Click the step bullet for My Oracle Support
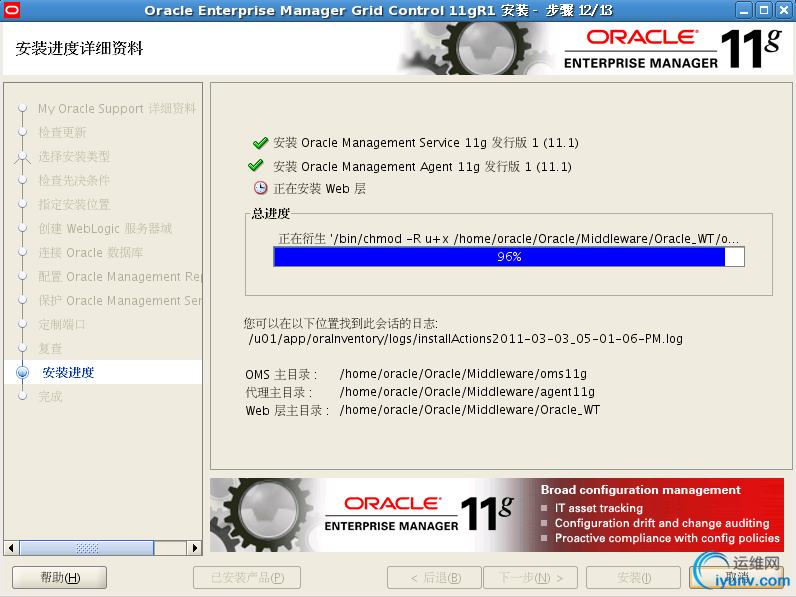This screenshot has width=796, height=597. coord(22,108)
